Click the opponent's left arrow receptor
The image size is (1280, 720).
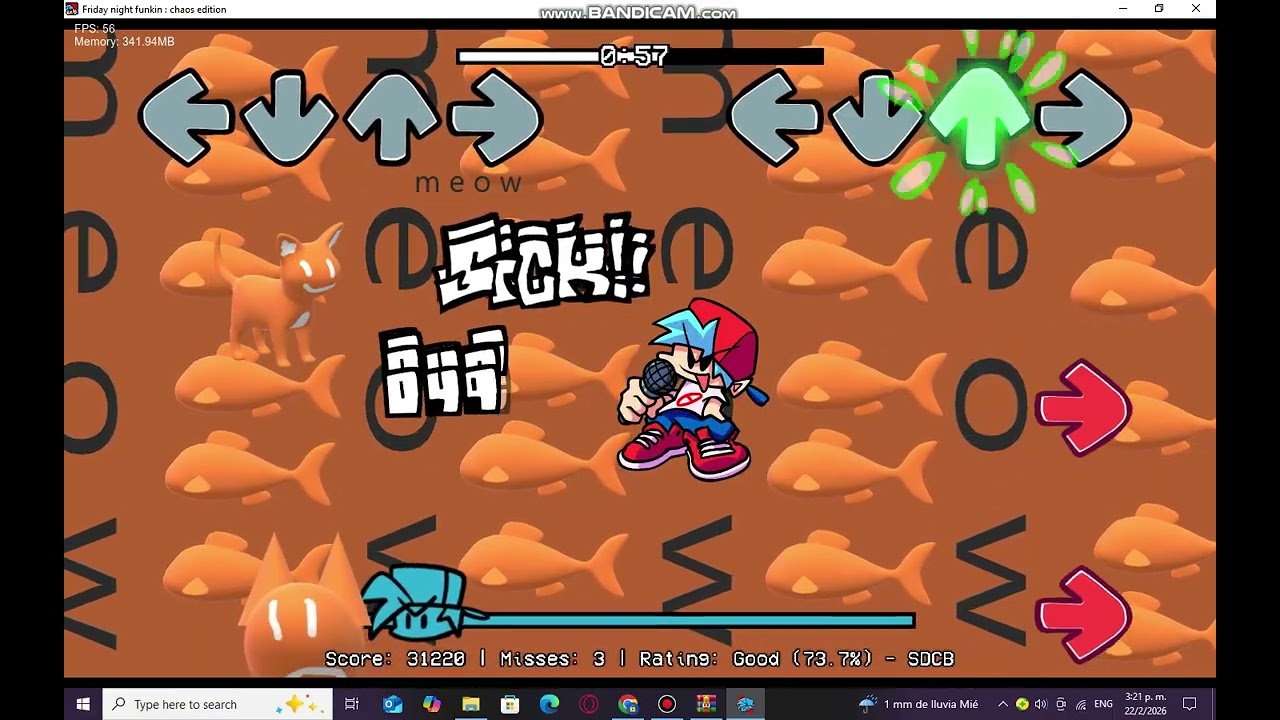pos(185,118)
